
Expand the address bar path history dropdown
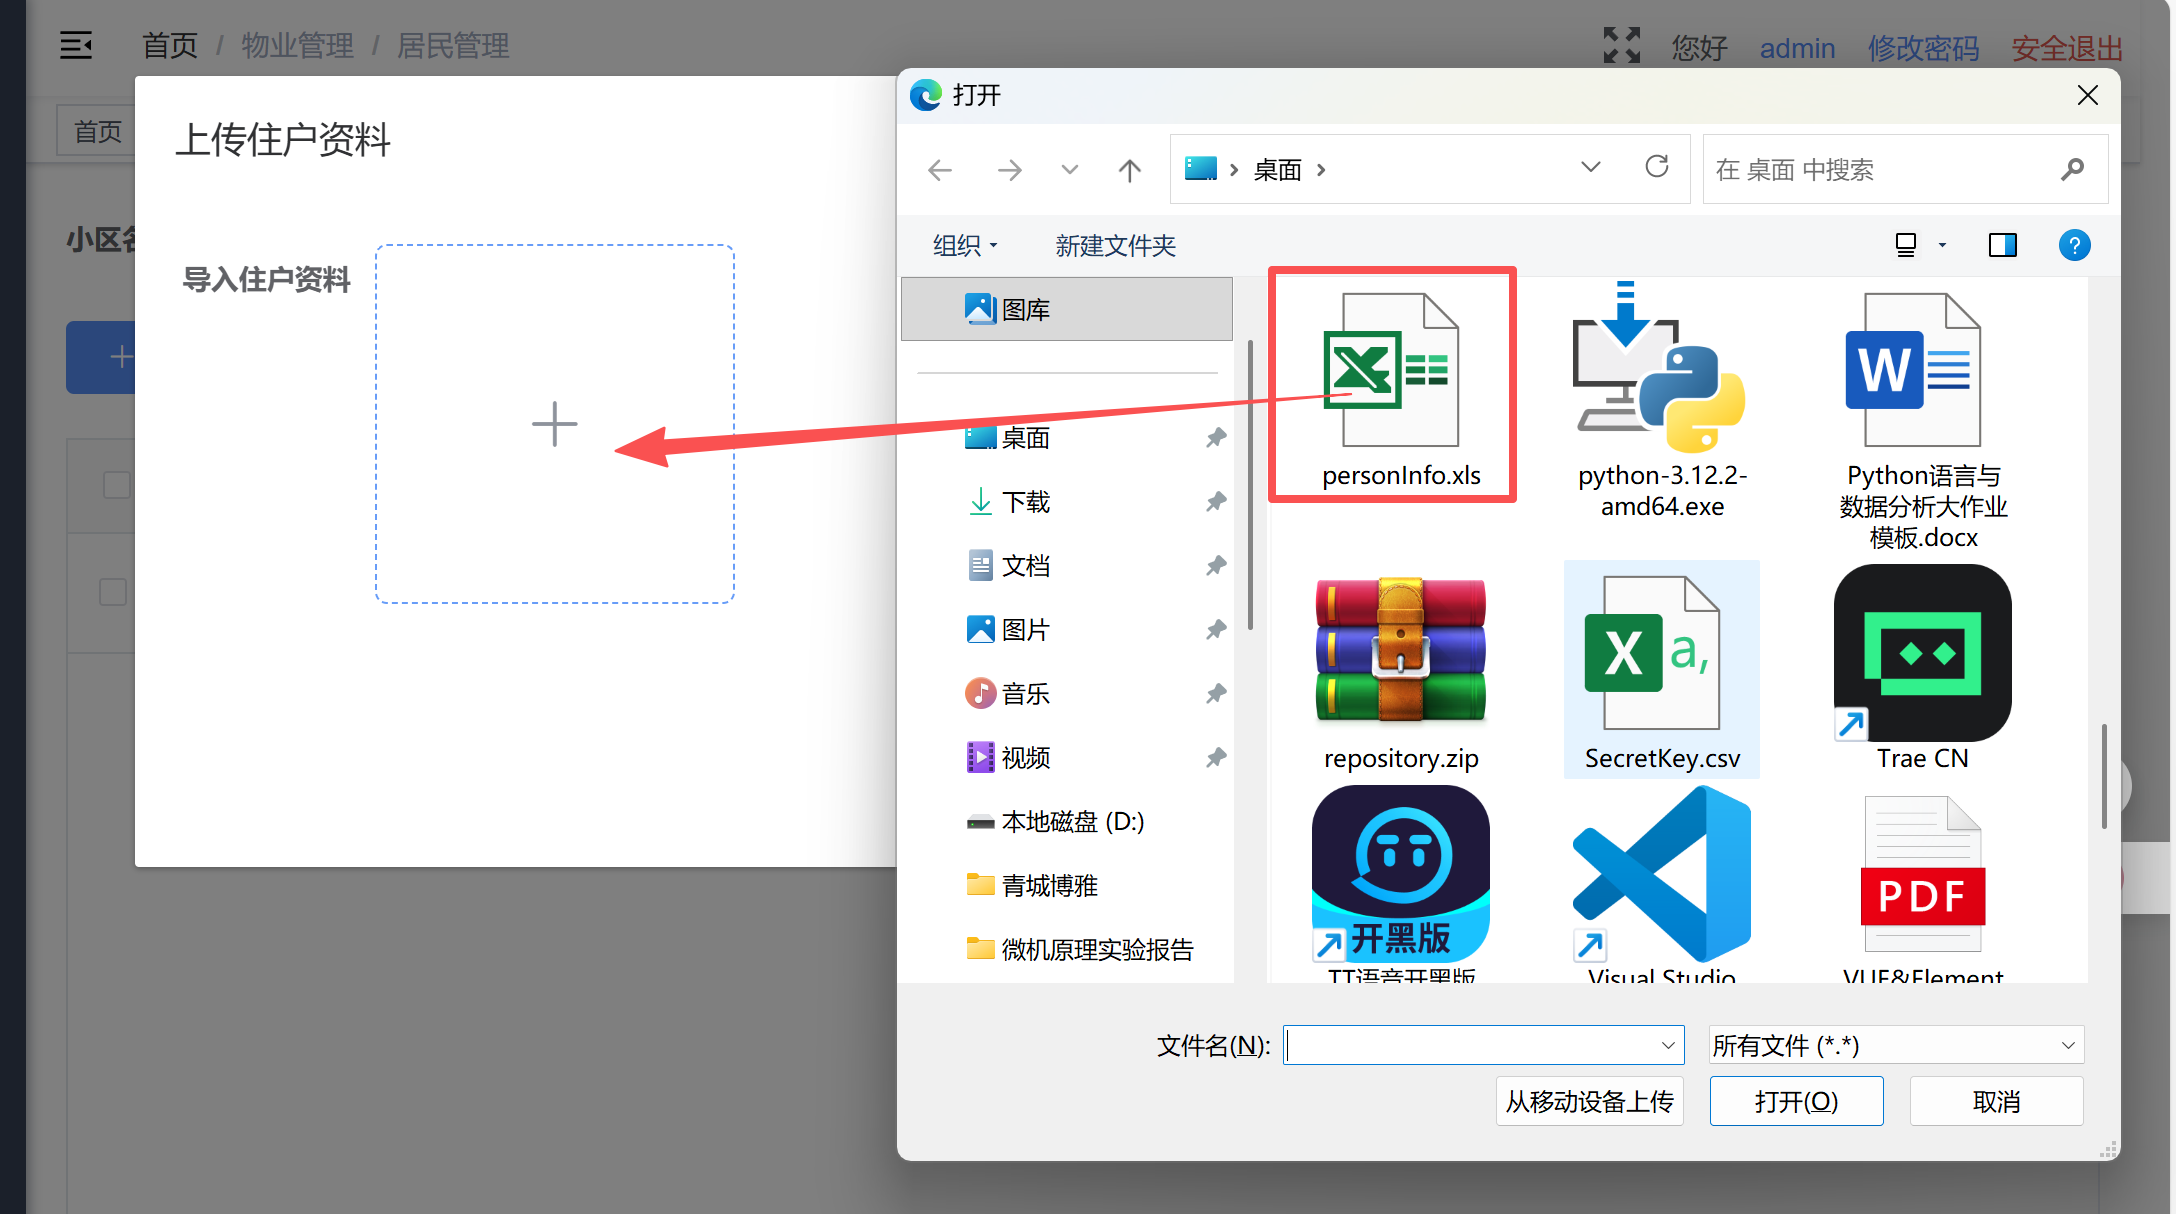tap(1590, 167)
